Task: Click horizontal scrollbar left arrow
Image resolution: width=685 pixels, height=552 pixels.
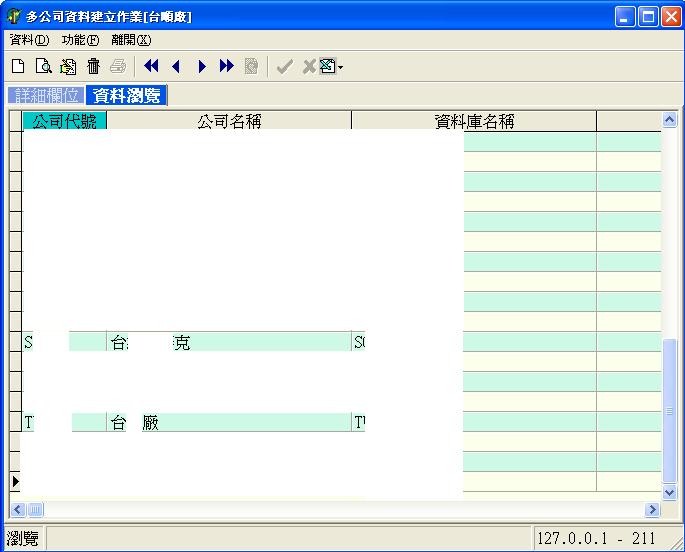Action: point(17,509)
